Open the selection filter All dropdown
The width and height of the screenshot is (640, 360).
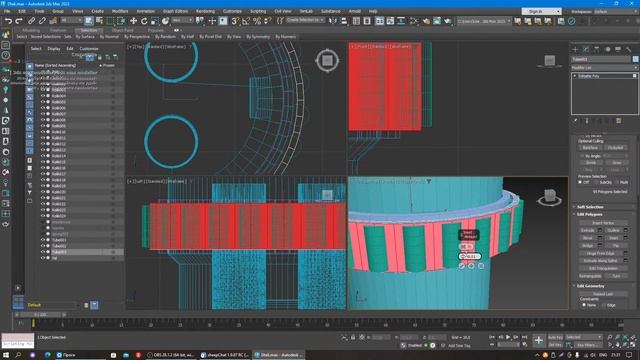tap(71, 20)
